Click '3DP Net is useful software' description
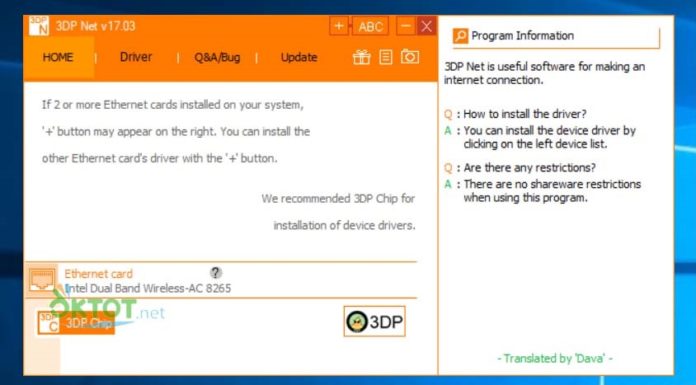Image resolution: width=696 pixels, height=385 pixels. pos(544,73)
